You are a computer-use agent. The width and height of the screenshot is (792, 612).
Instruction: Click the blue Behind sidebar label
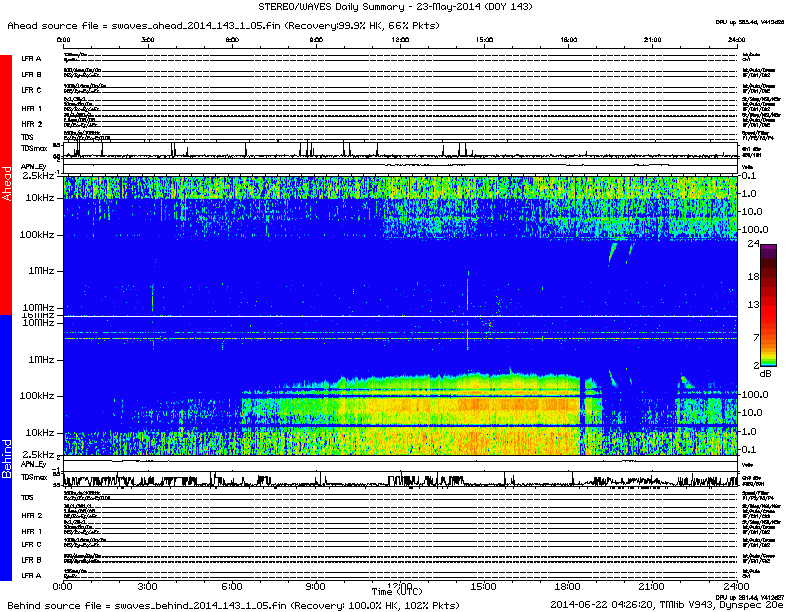point(6,447)
